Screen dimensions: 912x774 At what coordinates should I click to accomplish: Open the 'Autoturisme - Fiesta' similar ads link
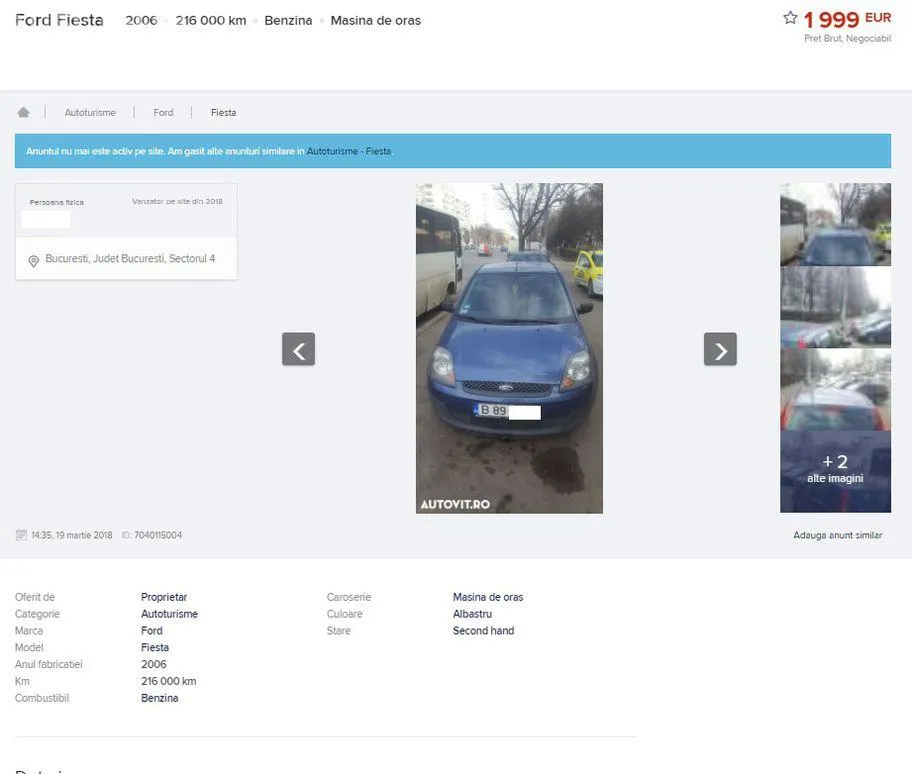[349, 151]
